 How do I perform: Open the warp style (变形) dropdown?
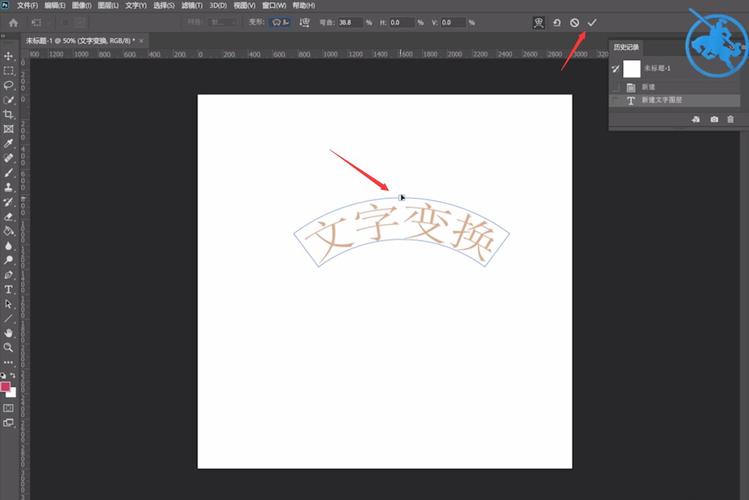tap(280, 22)
